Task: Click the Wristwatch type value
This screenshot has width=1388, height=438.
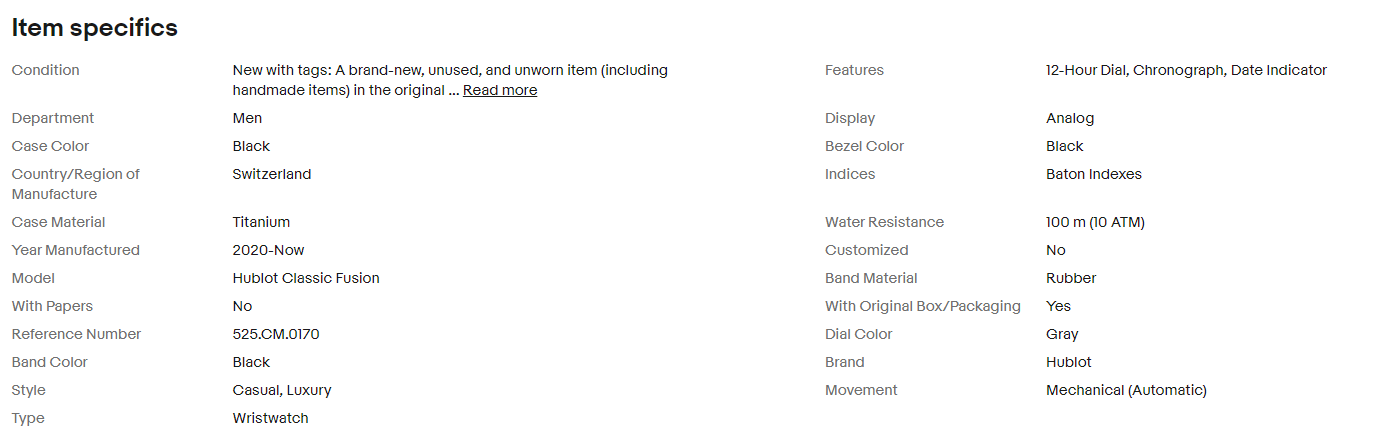Action: coord(270,418)
